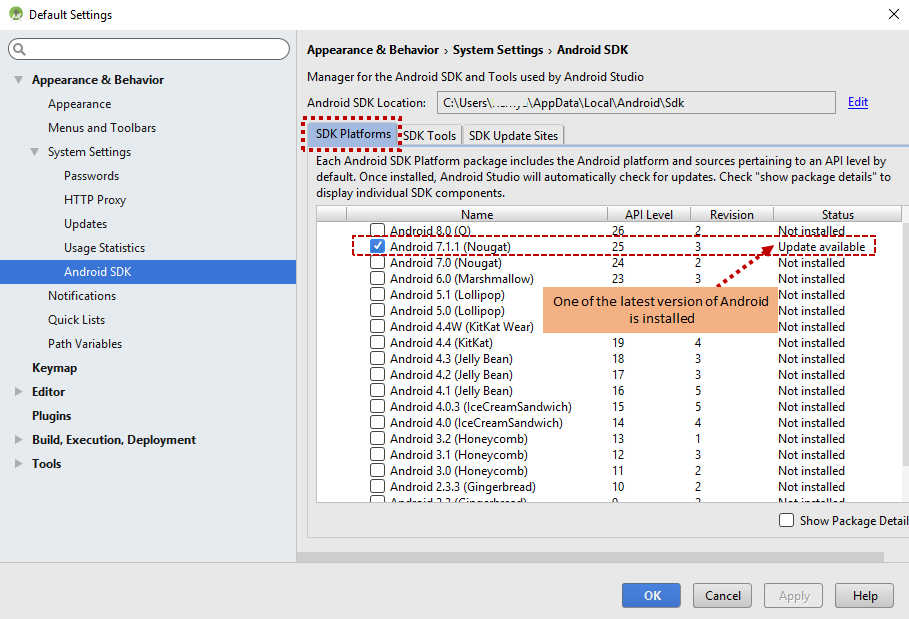Open Menus and Toolbars settings
The image size is (909, 619).
(102, 128)
